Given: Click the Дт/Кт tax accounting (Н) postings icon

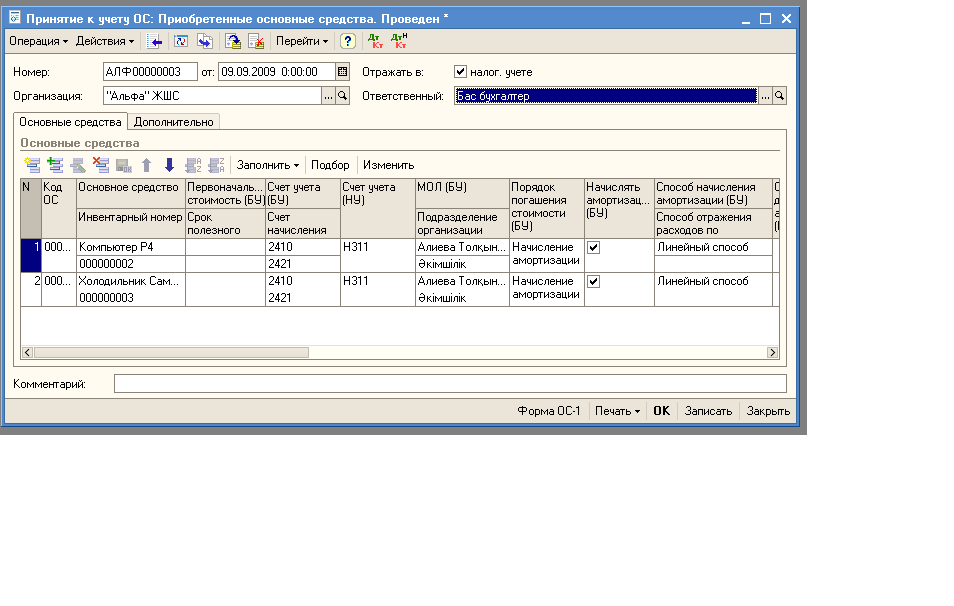Looking at the screenshot, I should coord(399,41).
